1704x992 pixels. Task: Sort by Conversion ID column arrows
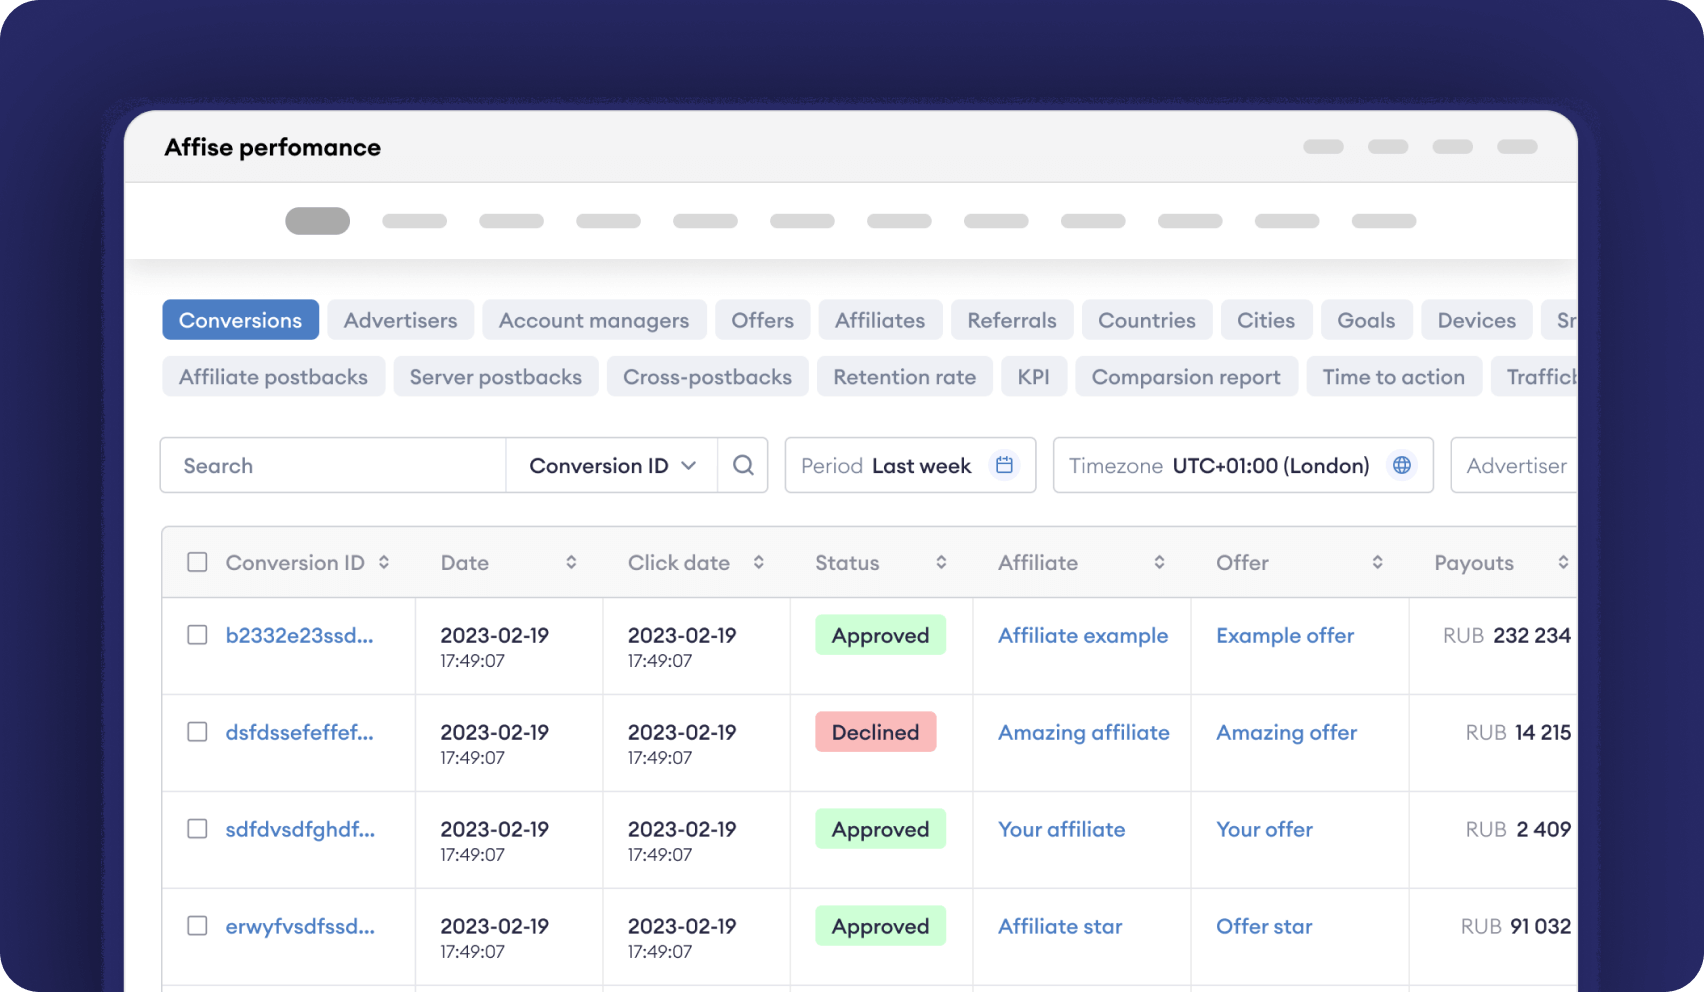384,563
